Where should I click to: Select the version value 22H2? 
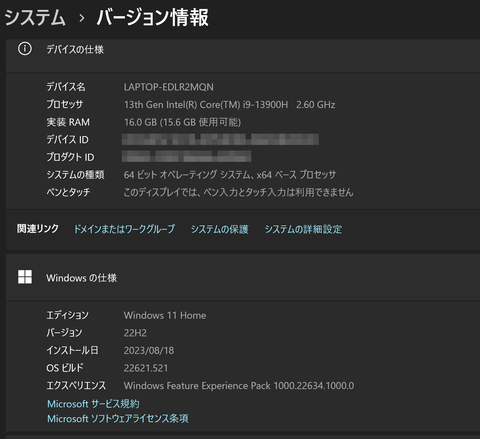click(135, 333)
